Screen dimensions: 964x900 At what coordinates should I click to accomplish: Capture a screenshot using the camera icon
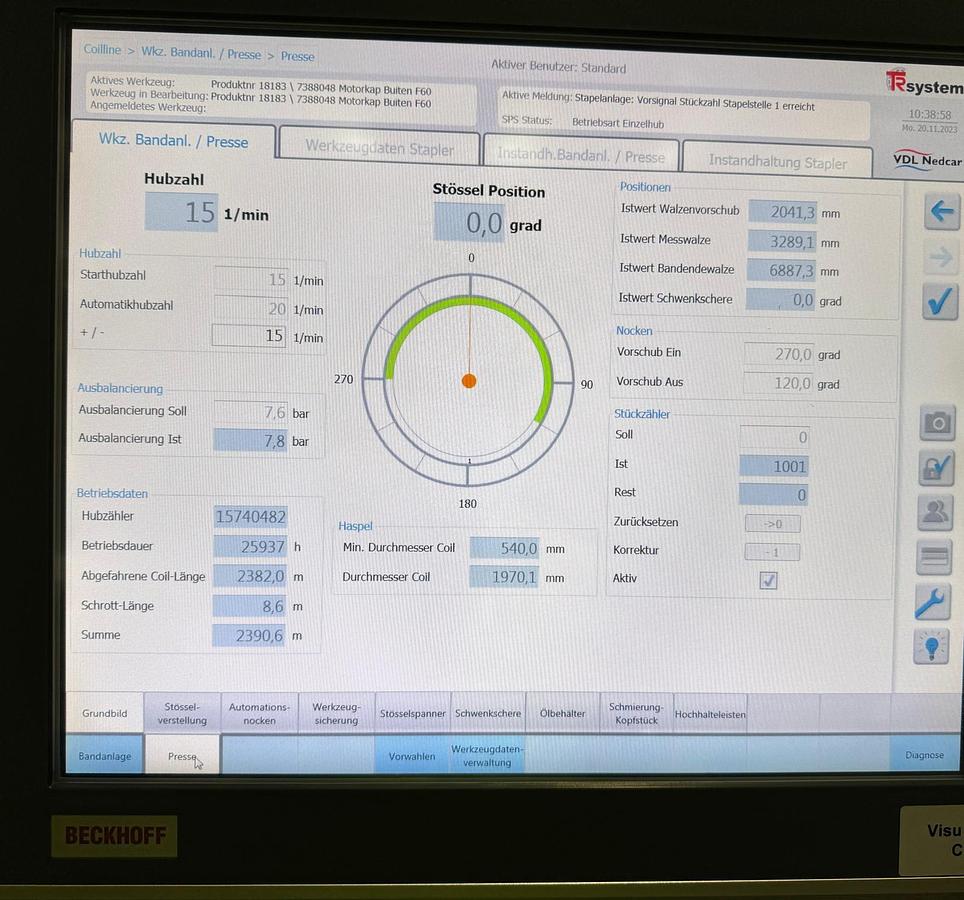(x=934, y=423)
